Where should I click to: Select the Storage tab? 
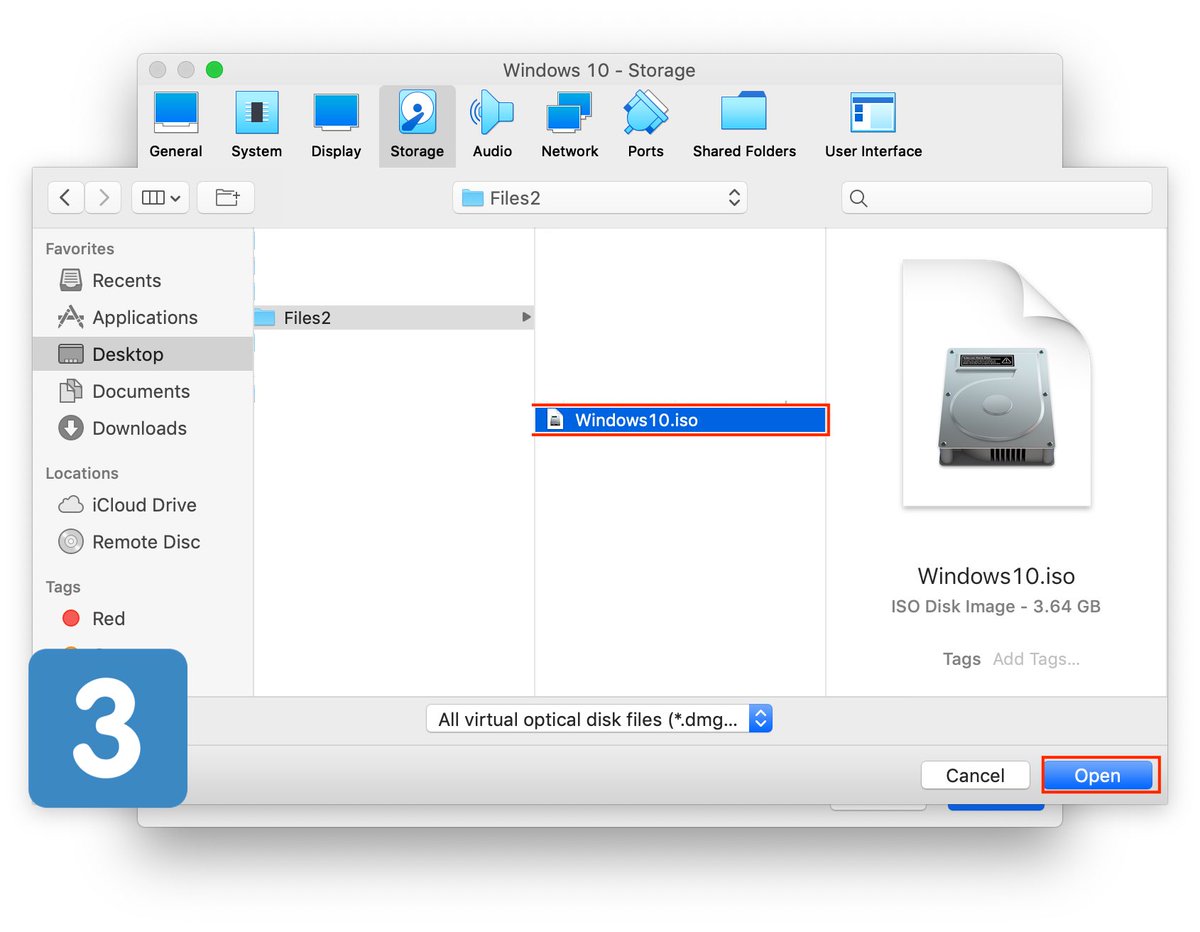click(417, 126)
